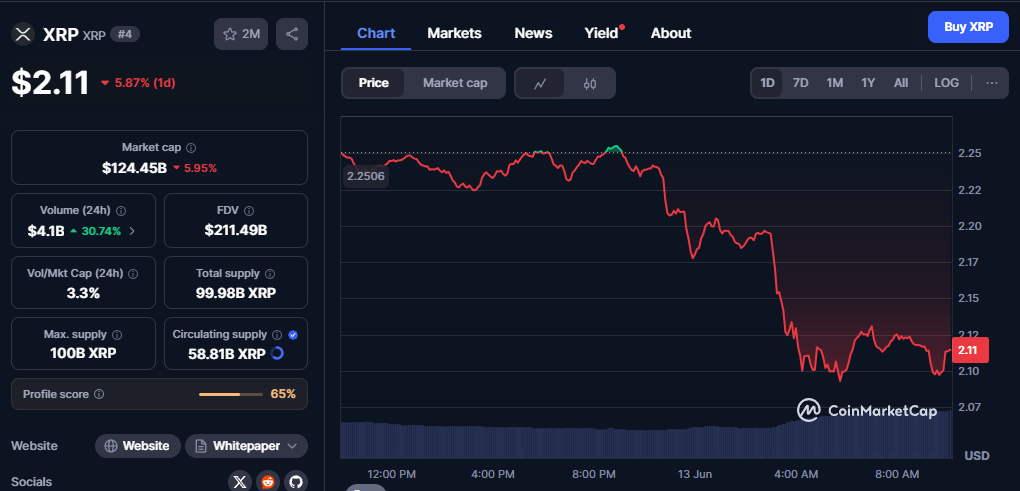This screenshot has height=491, width=1020.
Task: Select the 7D time range
Action: (800, 83)
